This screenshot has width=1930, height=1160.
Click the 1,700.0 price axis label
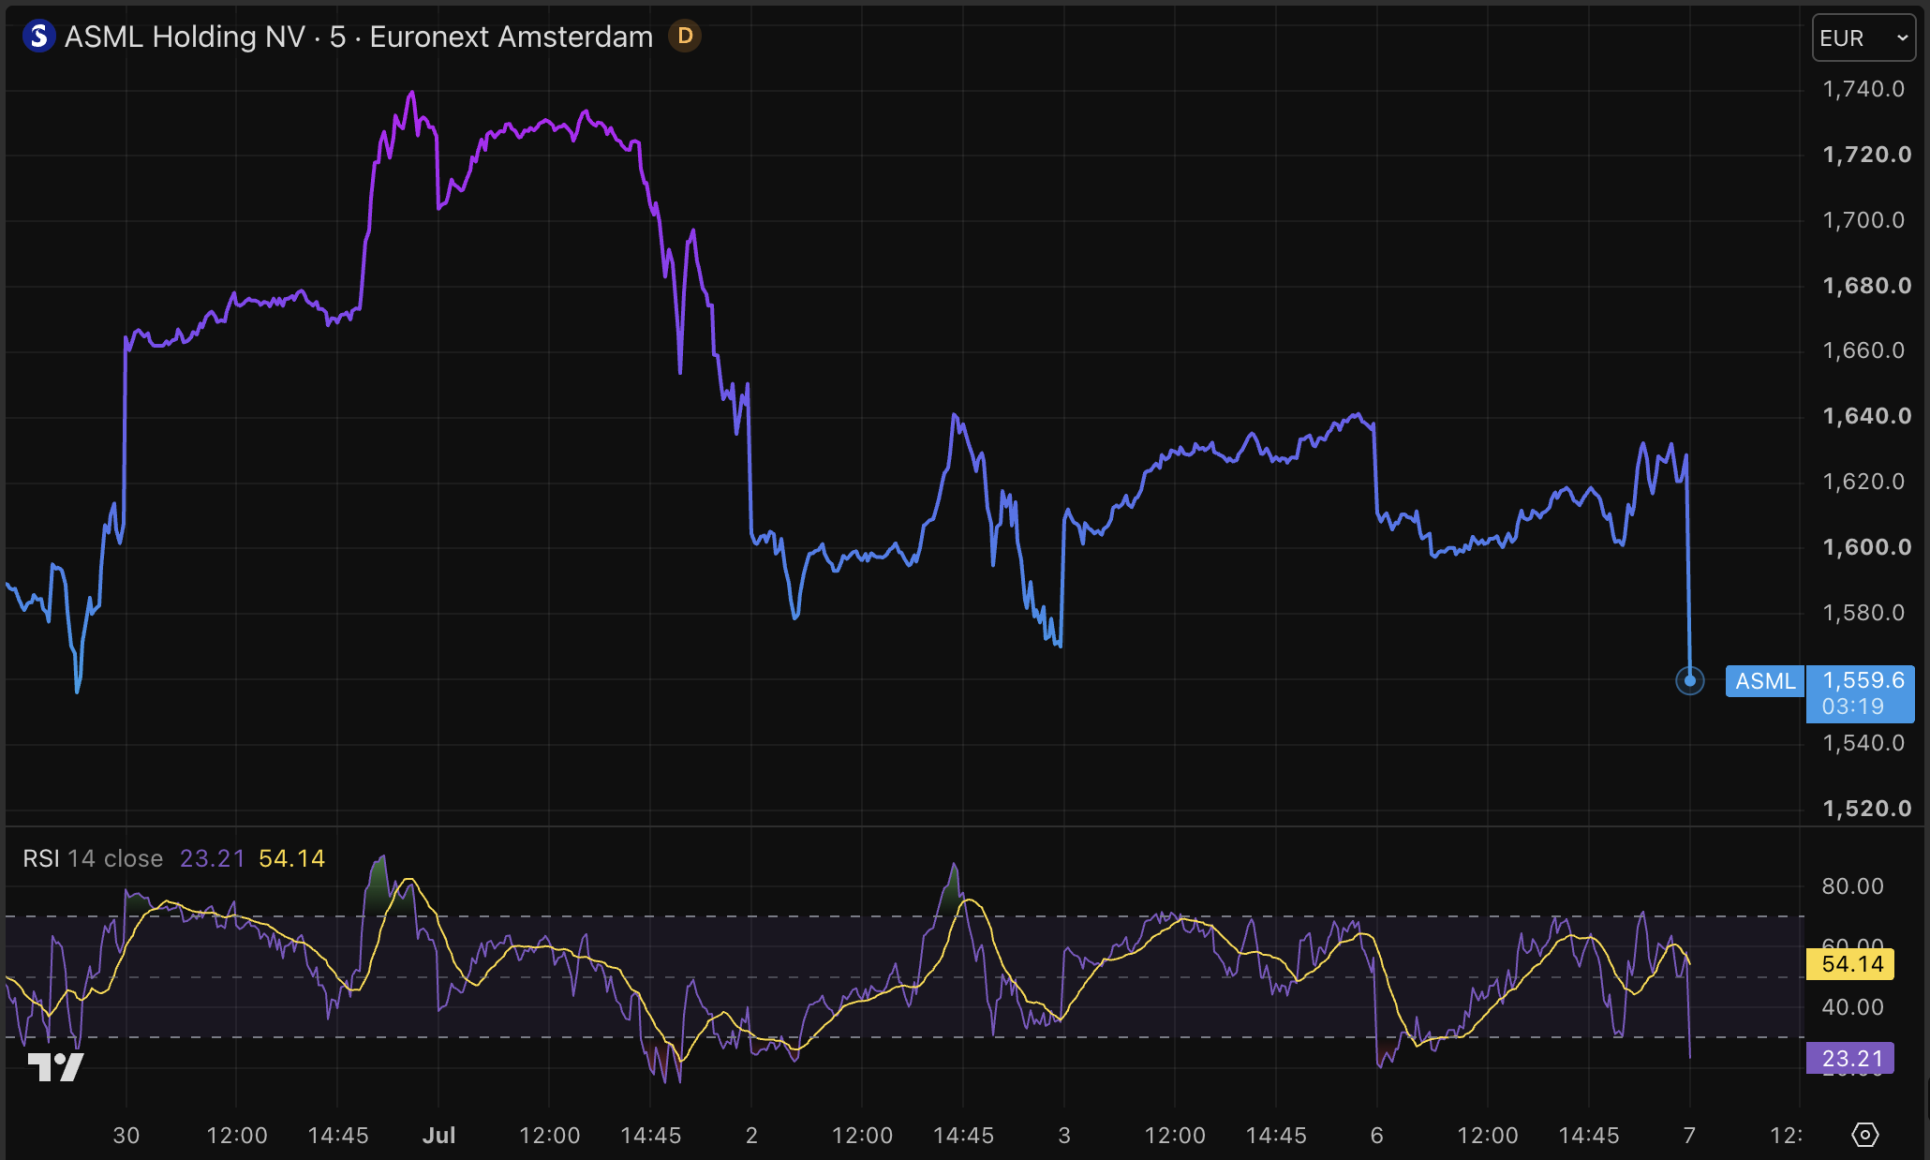[x=1864, y=220]
